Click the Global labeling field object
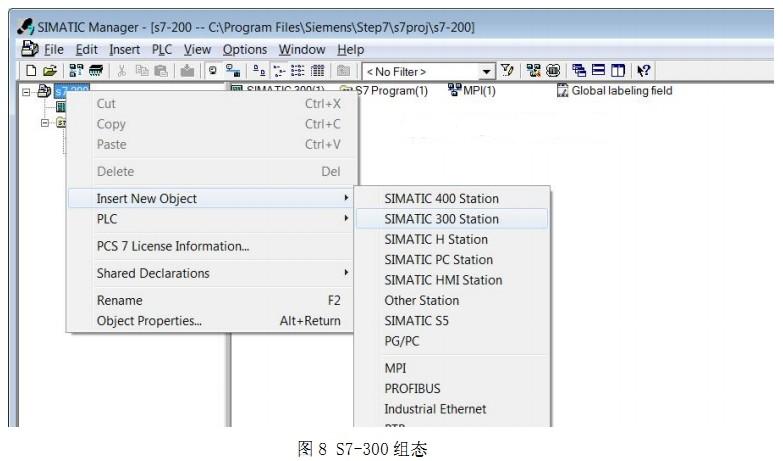Viewport: 783px width, 461px height. coord(615,90)
